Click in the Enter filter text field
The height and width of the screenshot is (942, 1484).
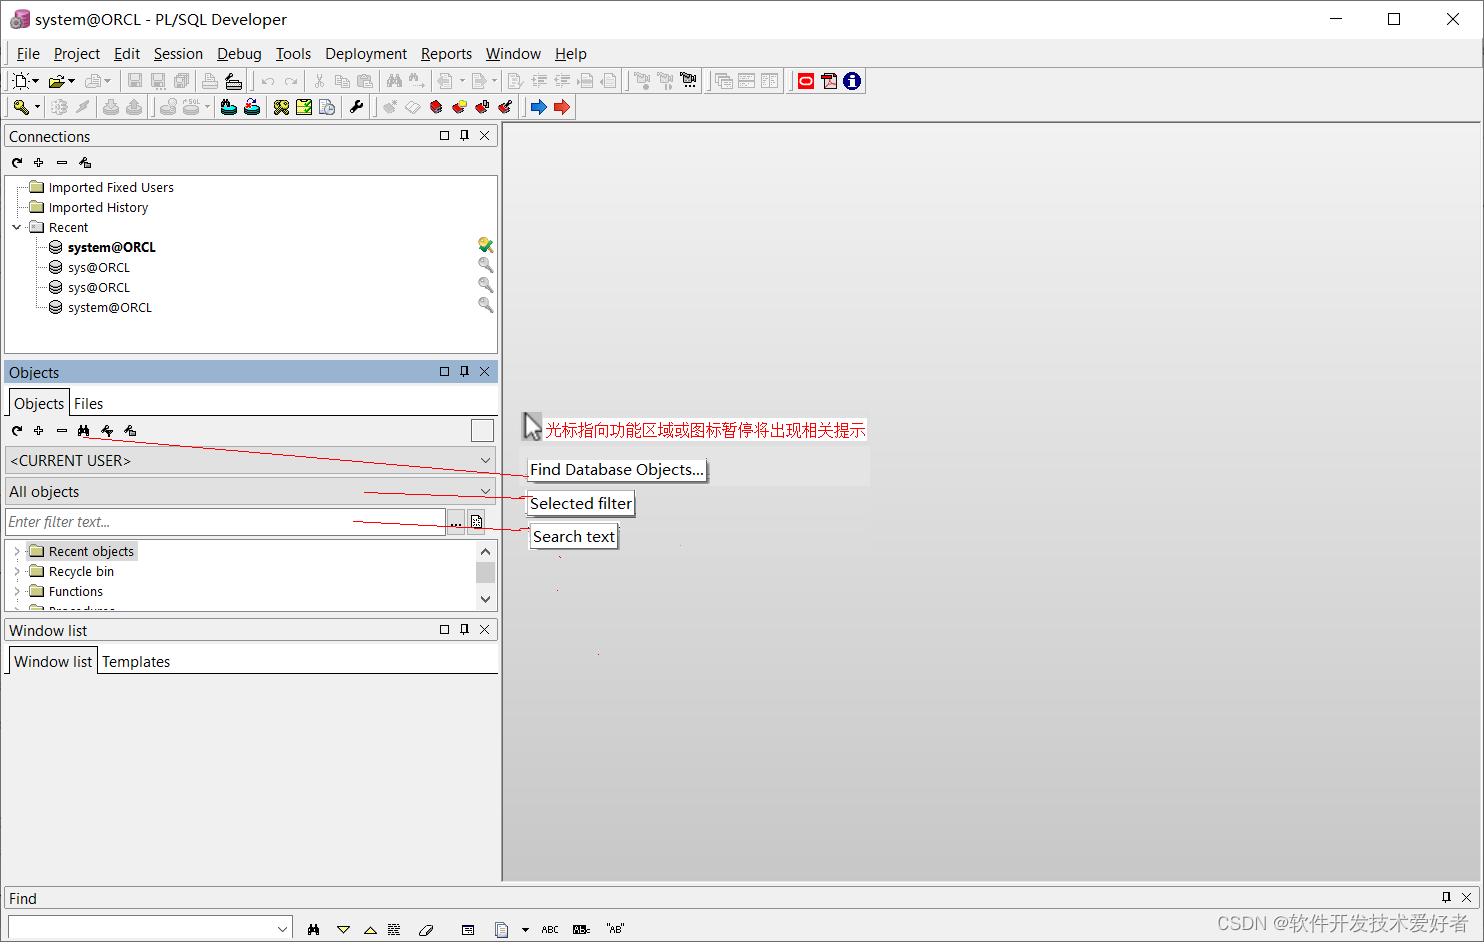pyautogui.click(x=225, y=522)
